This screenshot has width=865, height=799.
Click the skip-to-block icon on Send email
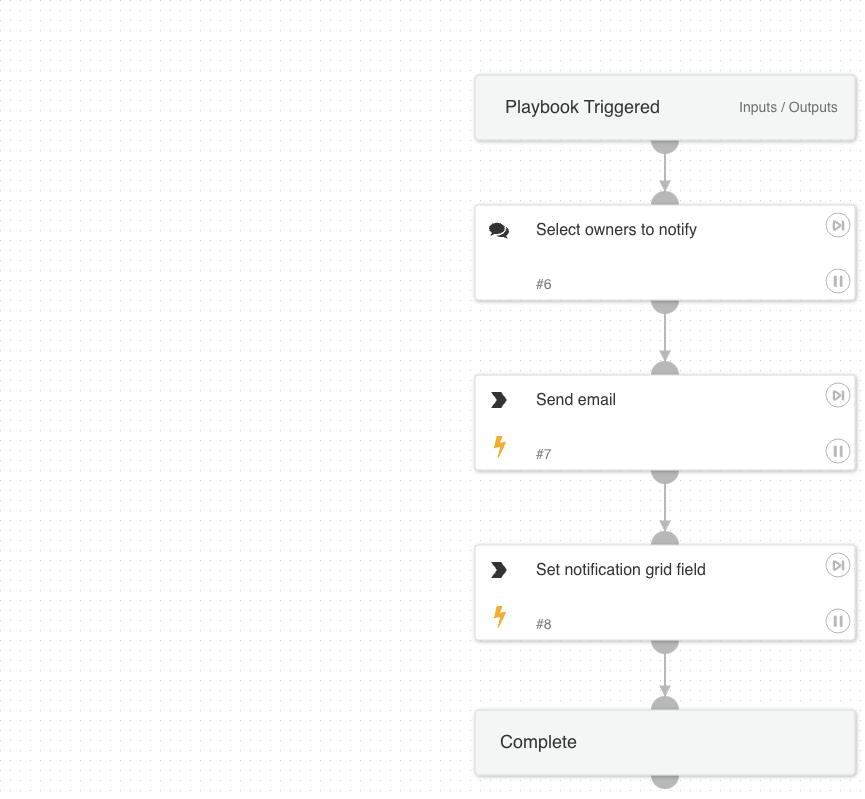pos(838,395)
